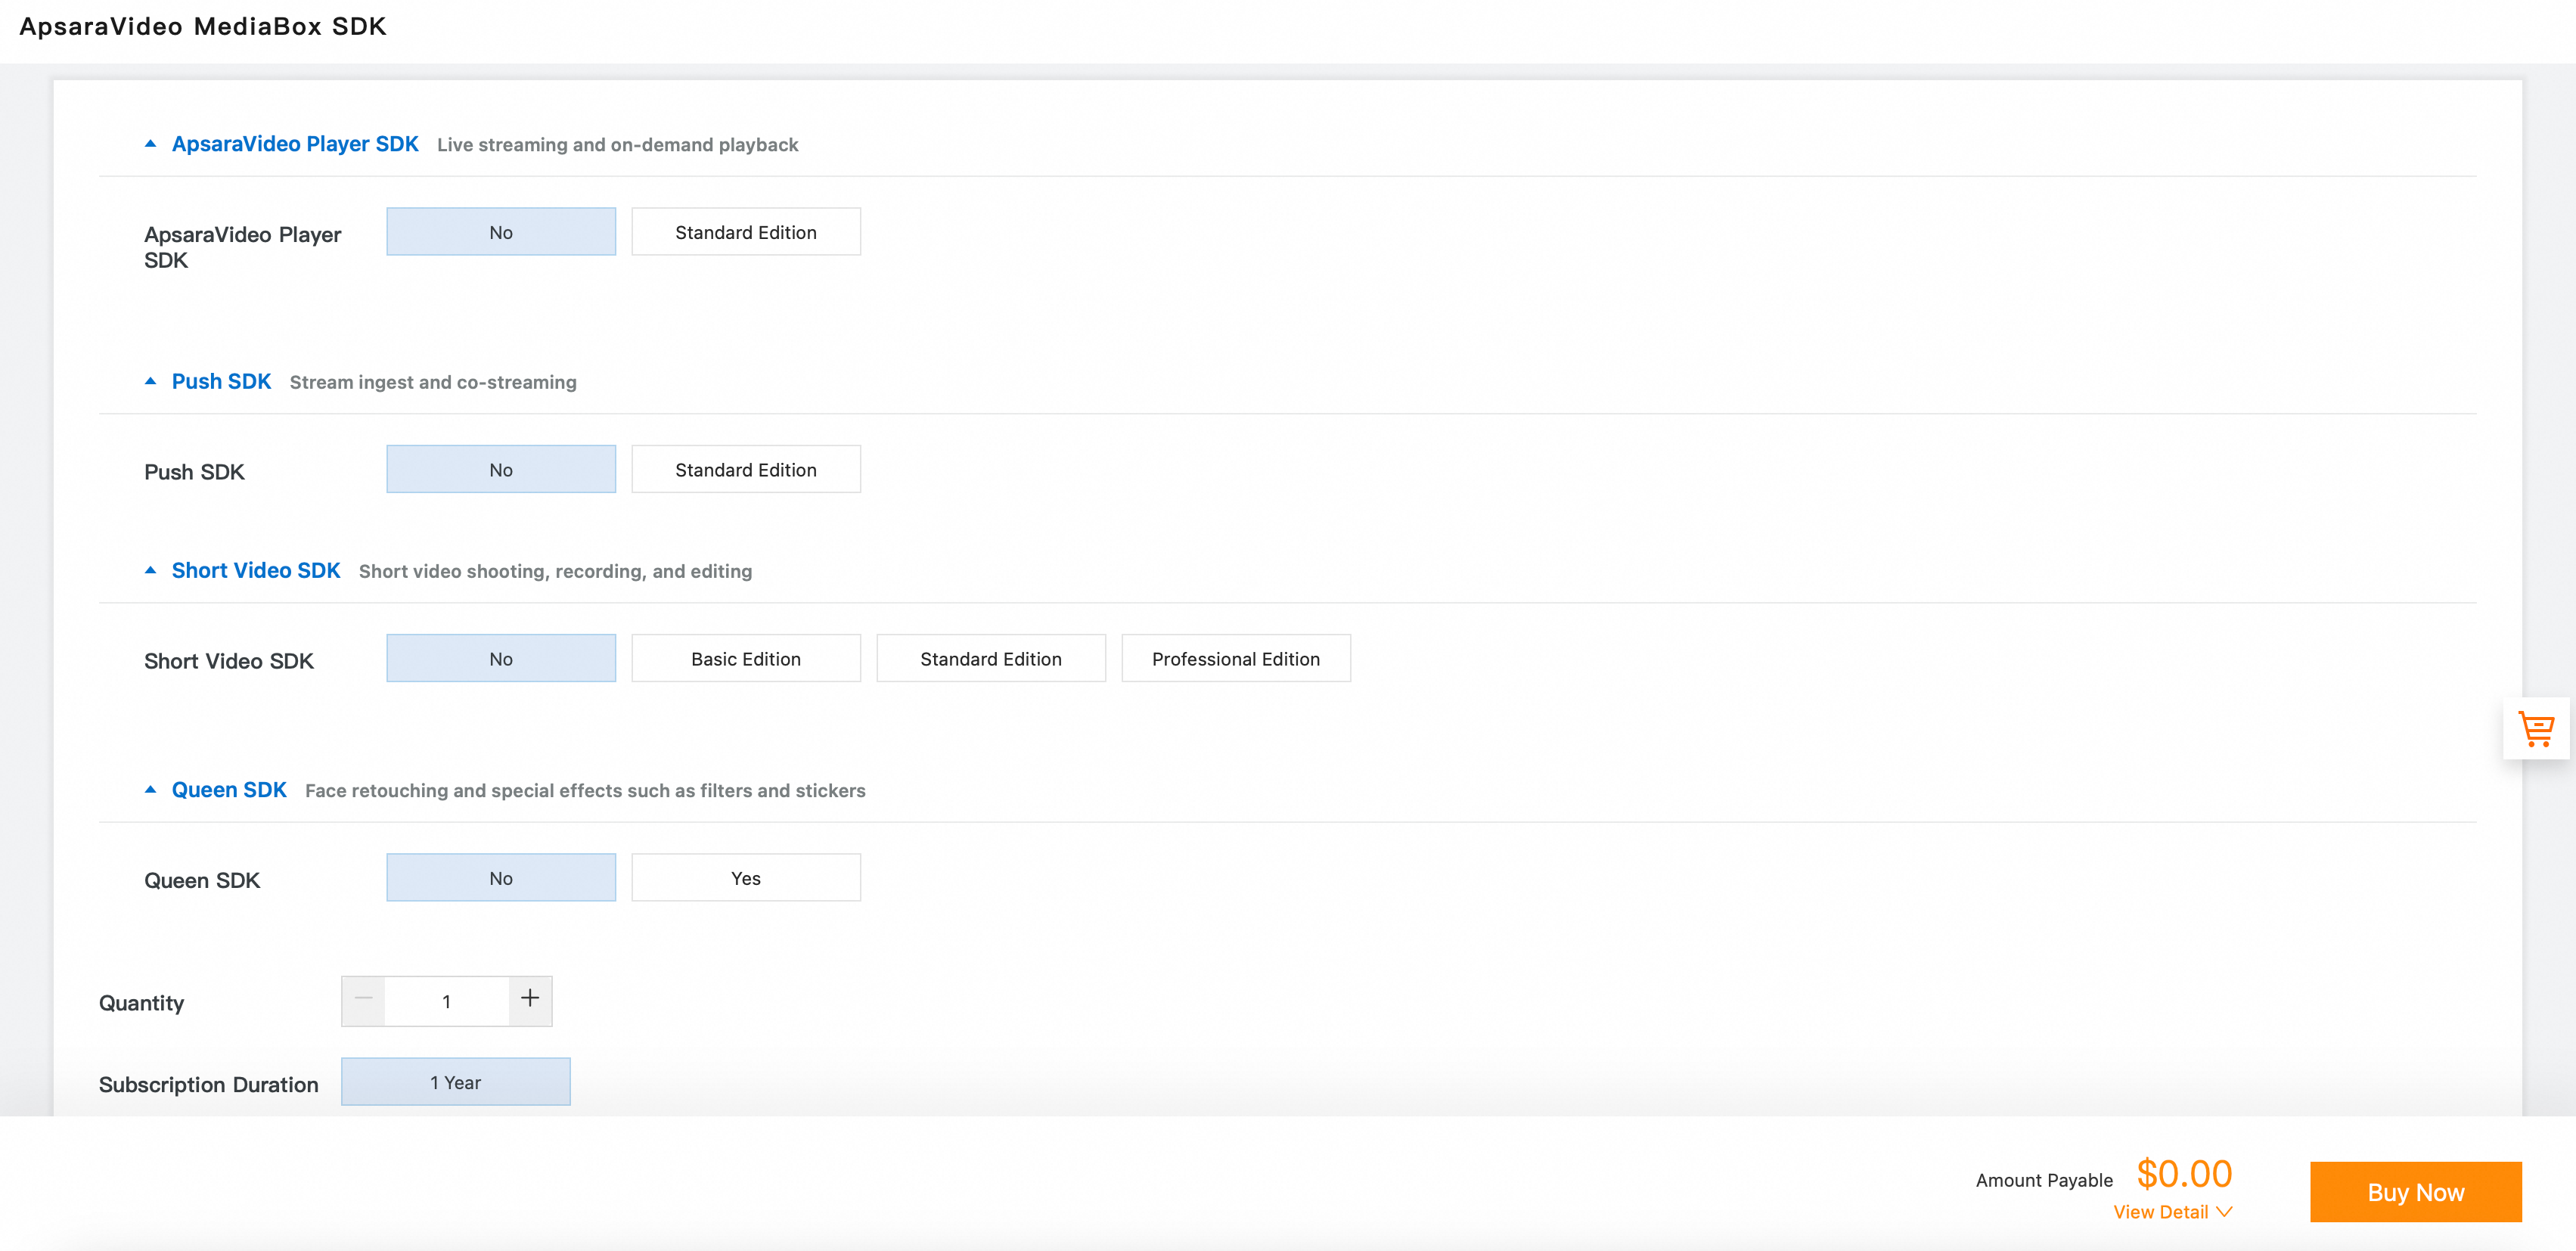The width and height of the screenshot is (2576, 1251).
Task: Click the ApsaraVideo Player SDK section title
Action: (295, 144)
